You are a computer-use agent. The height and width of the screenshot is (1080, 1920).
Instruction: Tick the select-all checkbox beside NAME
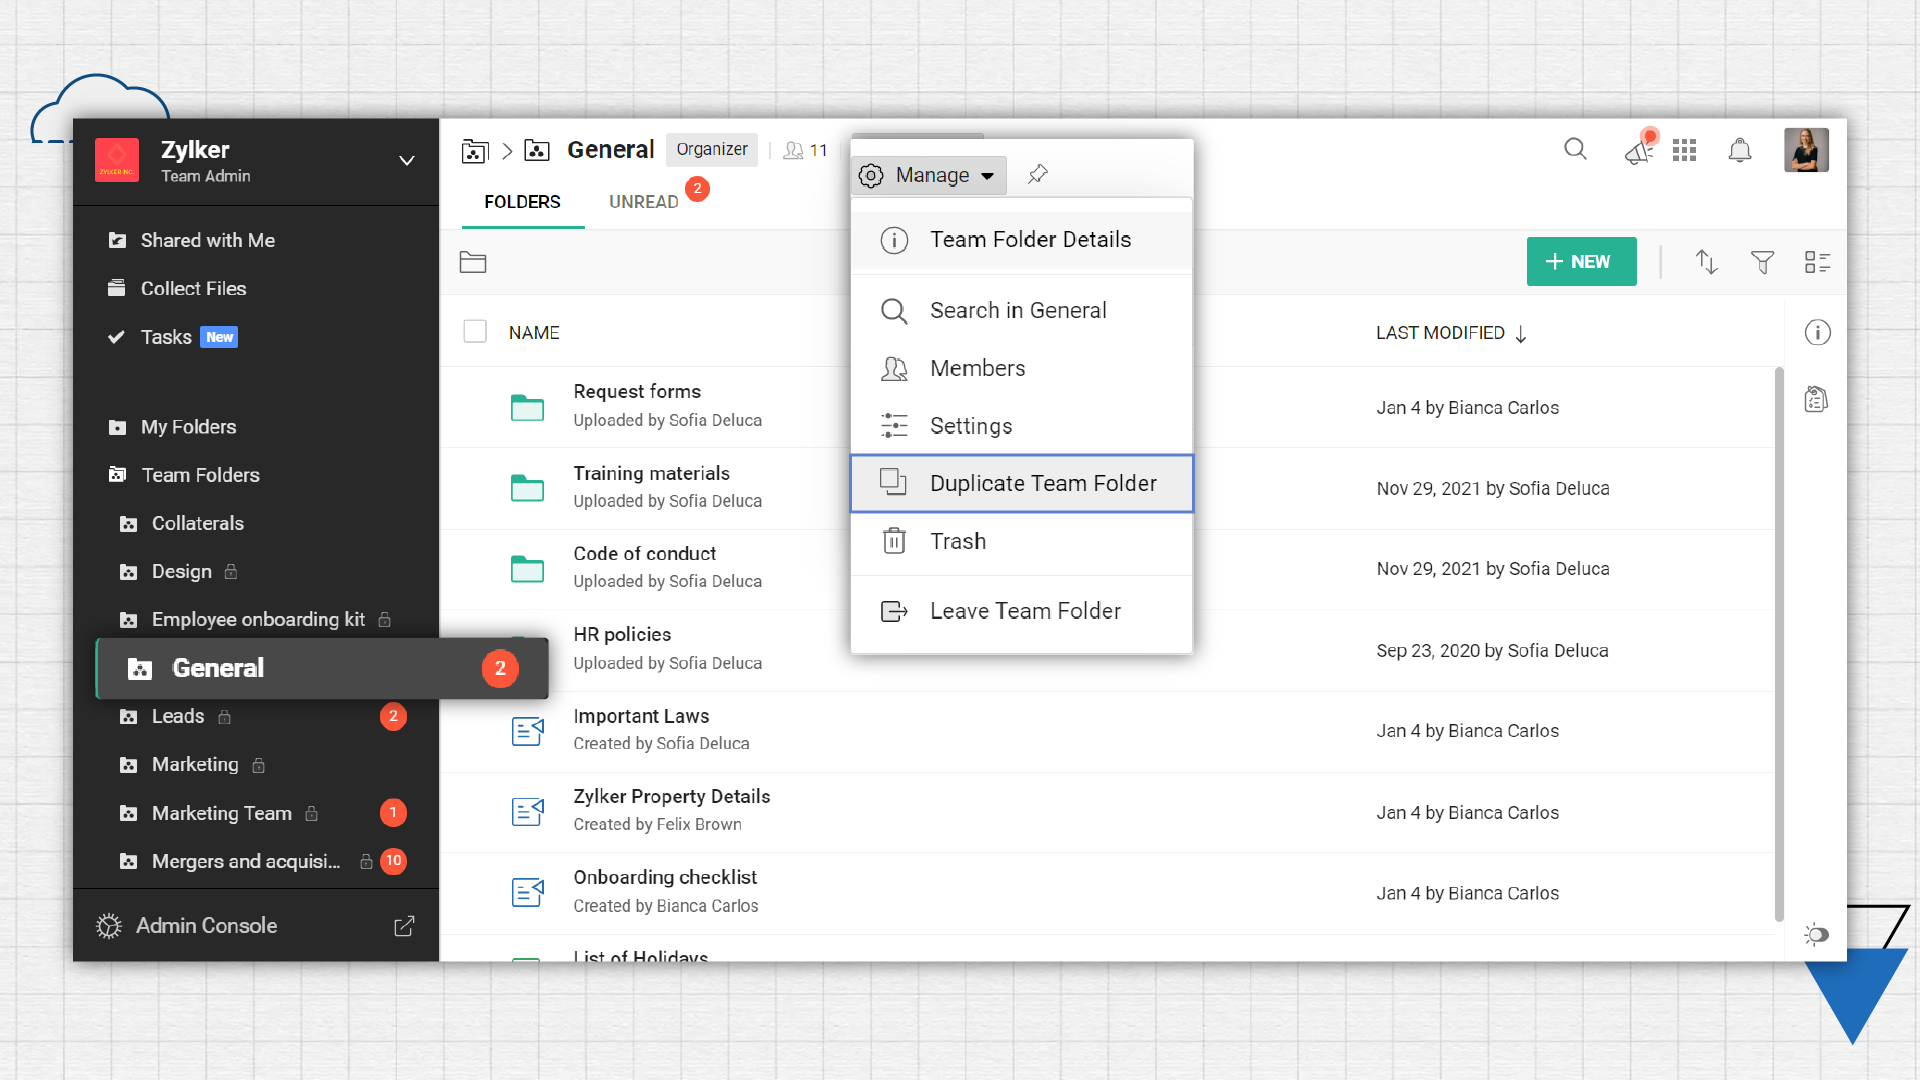pyautogui.click(x=475, y=332)
